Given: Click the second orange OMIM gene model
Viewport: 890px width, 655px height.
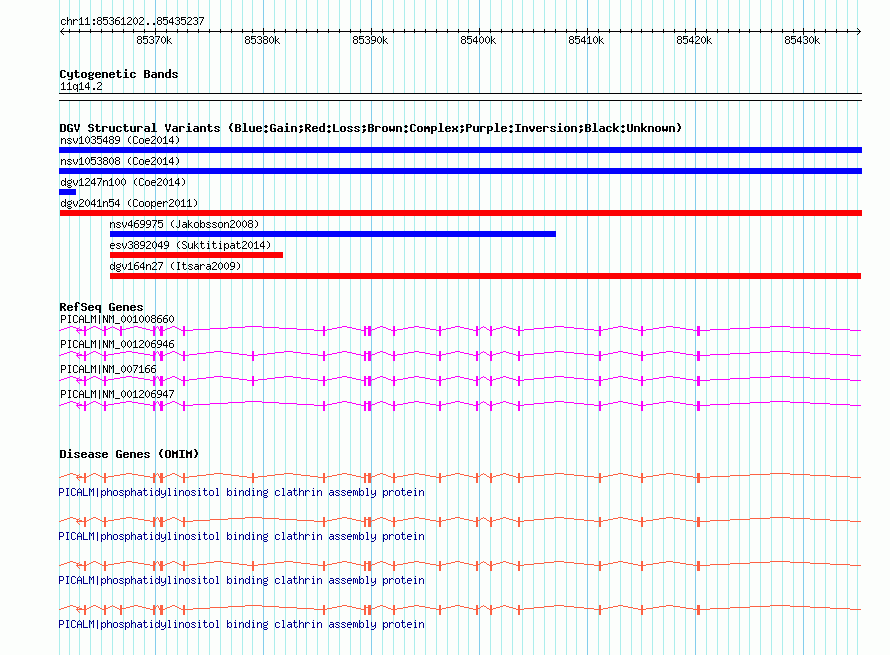Looking at the screenshot, I should click(x=460, y=521).
